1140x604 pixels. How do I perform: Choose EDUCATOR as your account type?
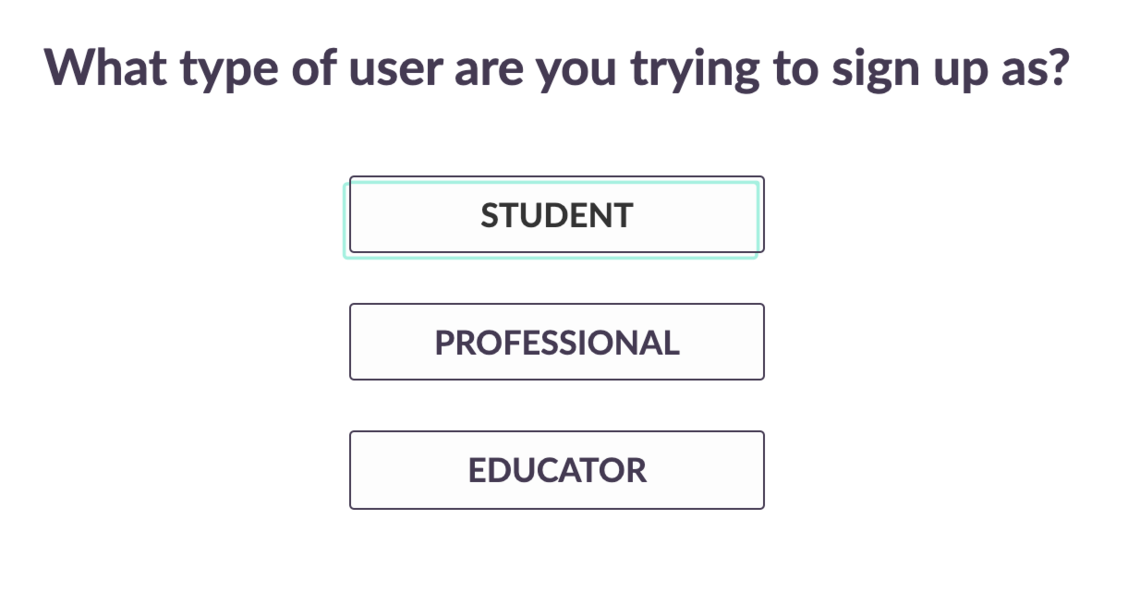[x=556, y=470]
